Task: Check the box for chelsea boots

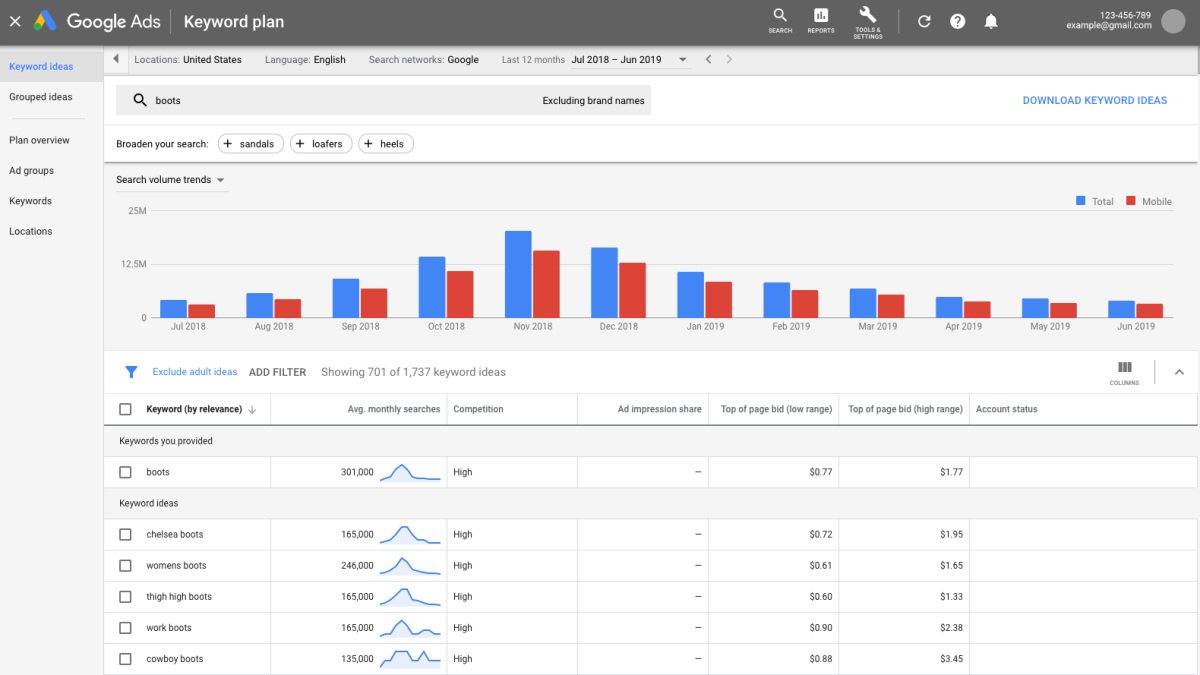Action: click(x=125, y=534)
